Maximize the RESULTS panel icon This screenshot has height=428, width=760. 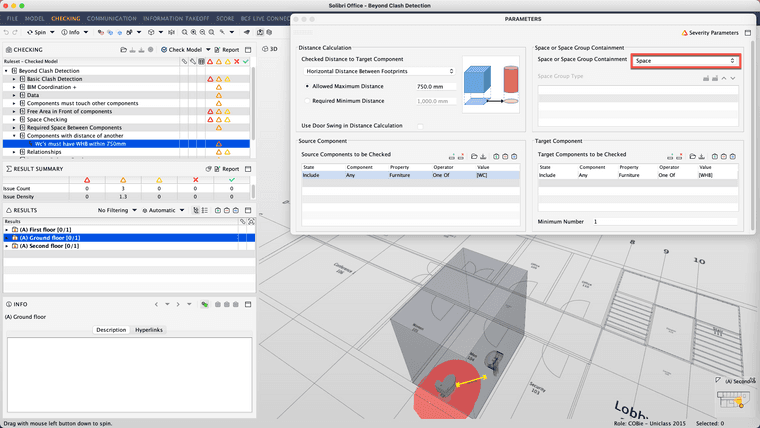point(248,210)
